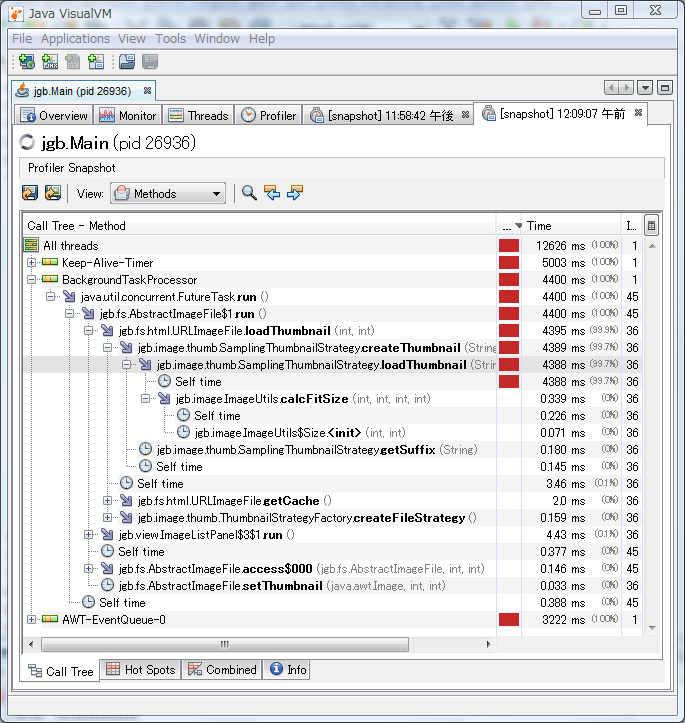Switch to the Profiler tab
The height and width of the screenshot is (723, 685).
[269, 115]
